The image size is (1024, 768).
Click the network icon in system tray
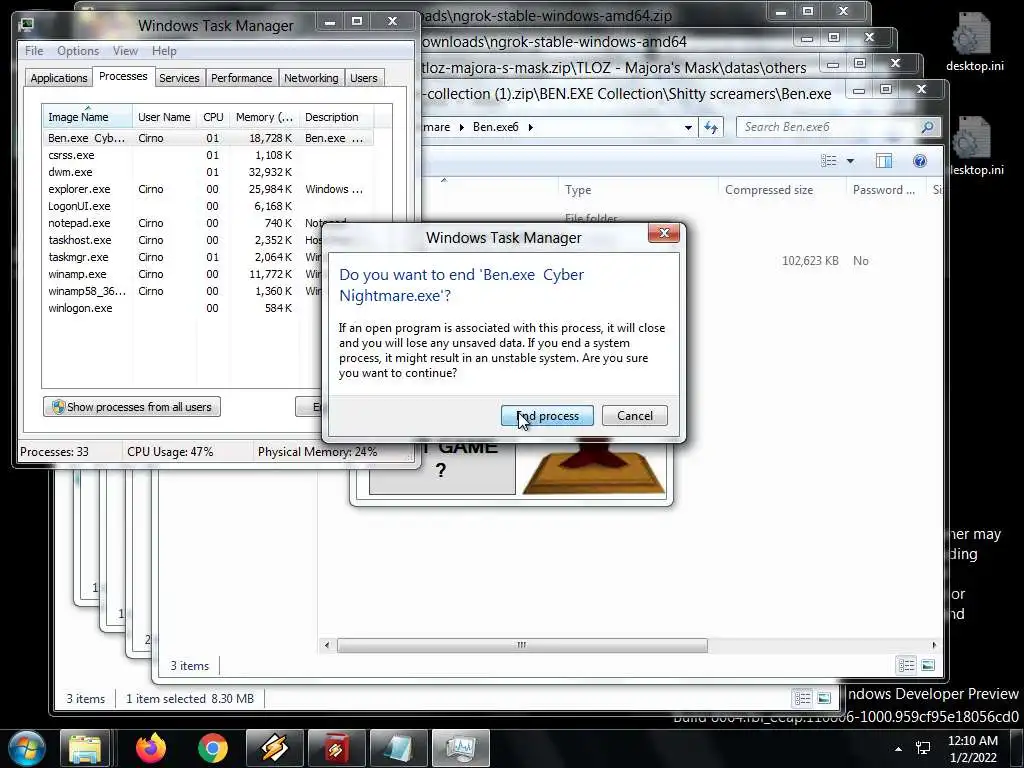pyautogui.click(x=923, y=748)
